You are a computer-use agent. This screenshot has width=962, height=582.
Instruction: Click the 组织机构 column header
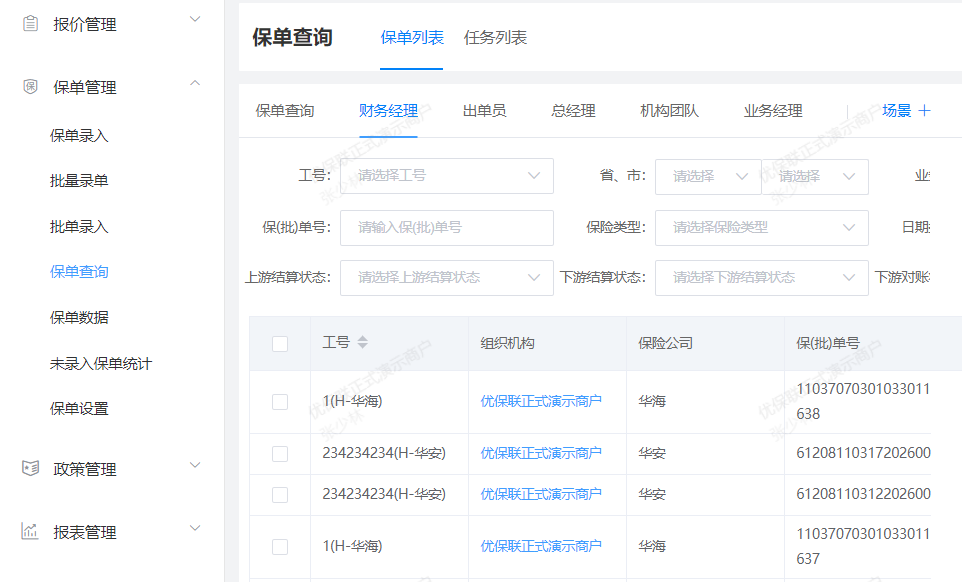(x=507, y=343)
